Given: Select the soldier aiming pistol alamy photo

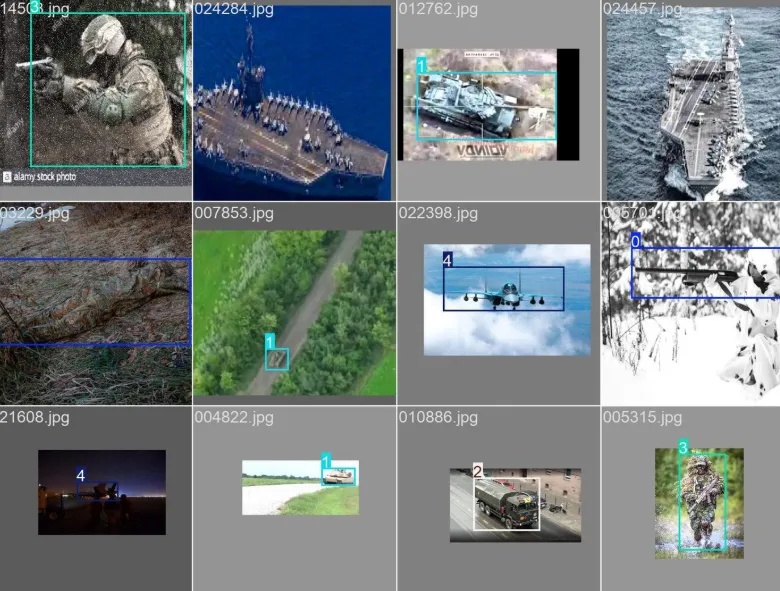Looking at the screenshot, I should point(96,95).
